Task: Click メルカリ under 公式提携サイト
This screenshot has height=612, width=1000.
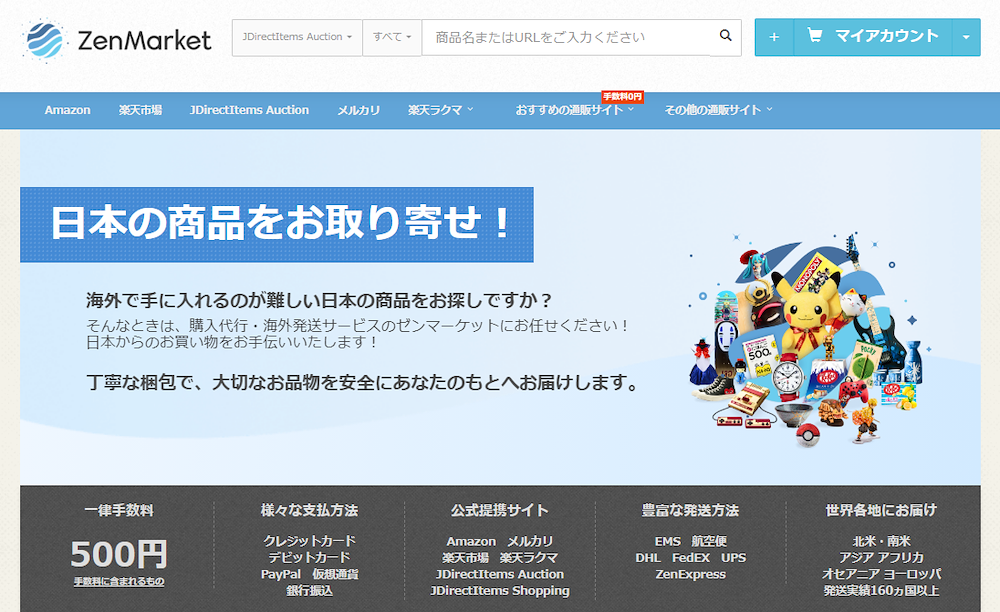Action: (530, 541)
